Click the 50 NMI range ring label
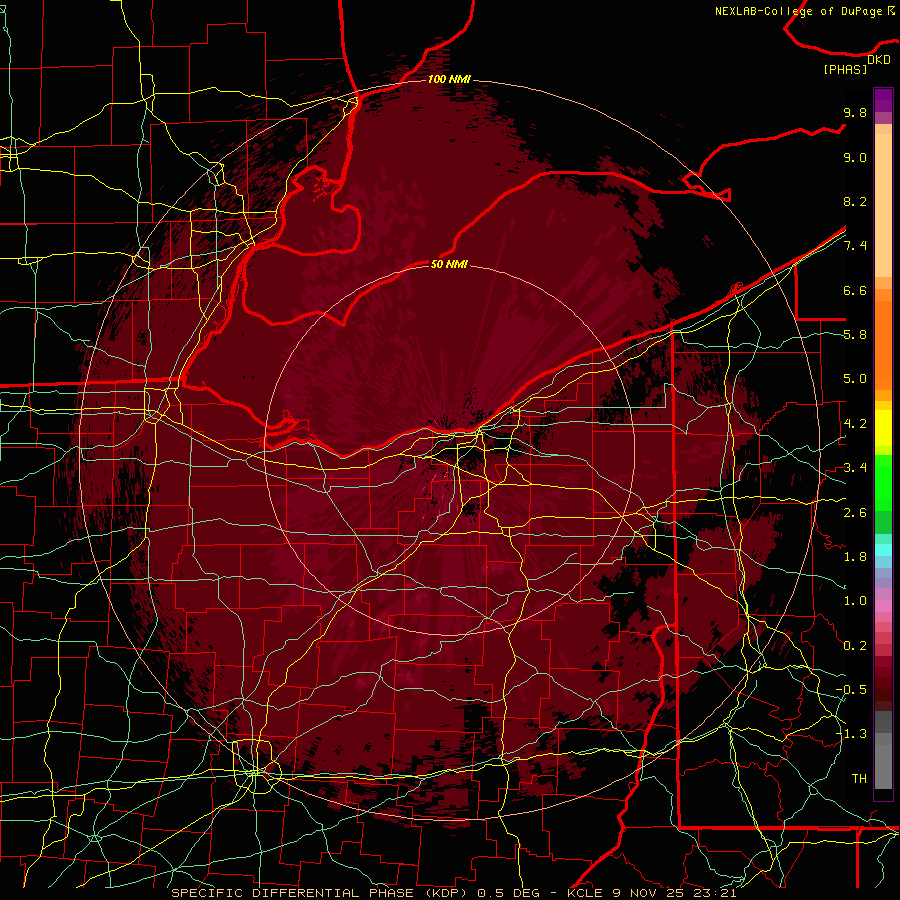Screen dimensions: 900x900 (x=449, y=264)
